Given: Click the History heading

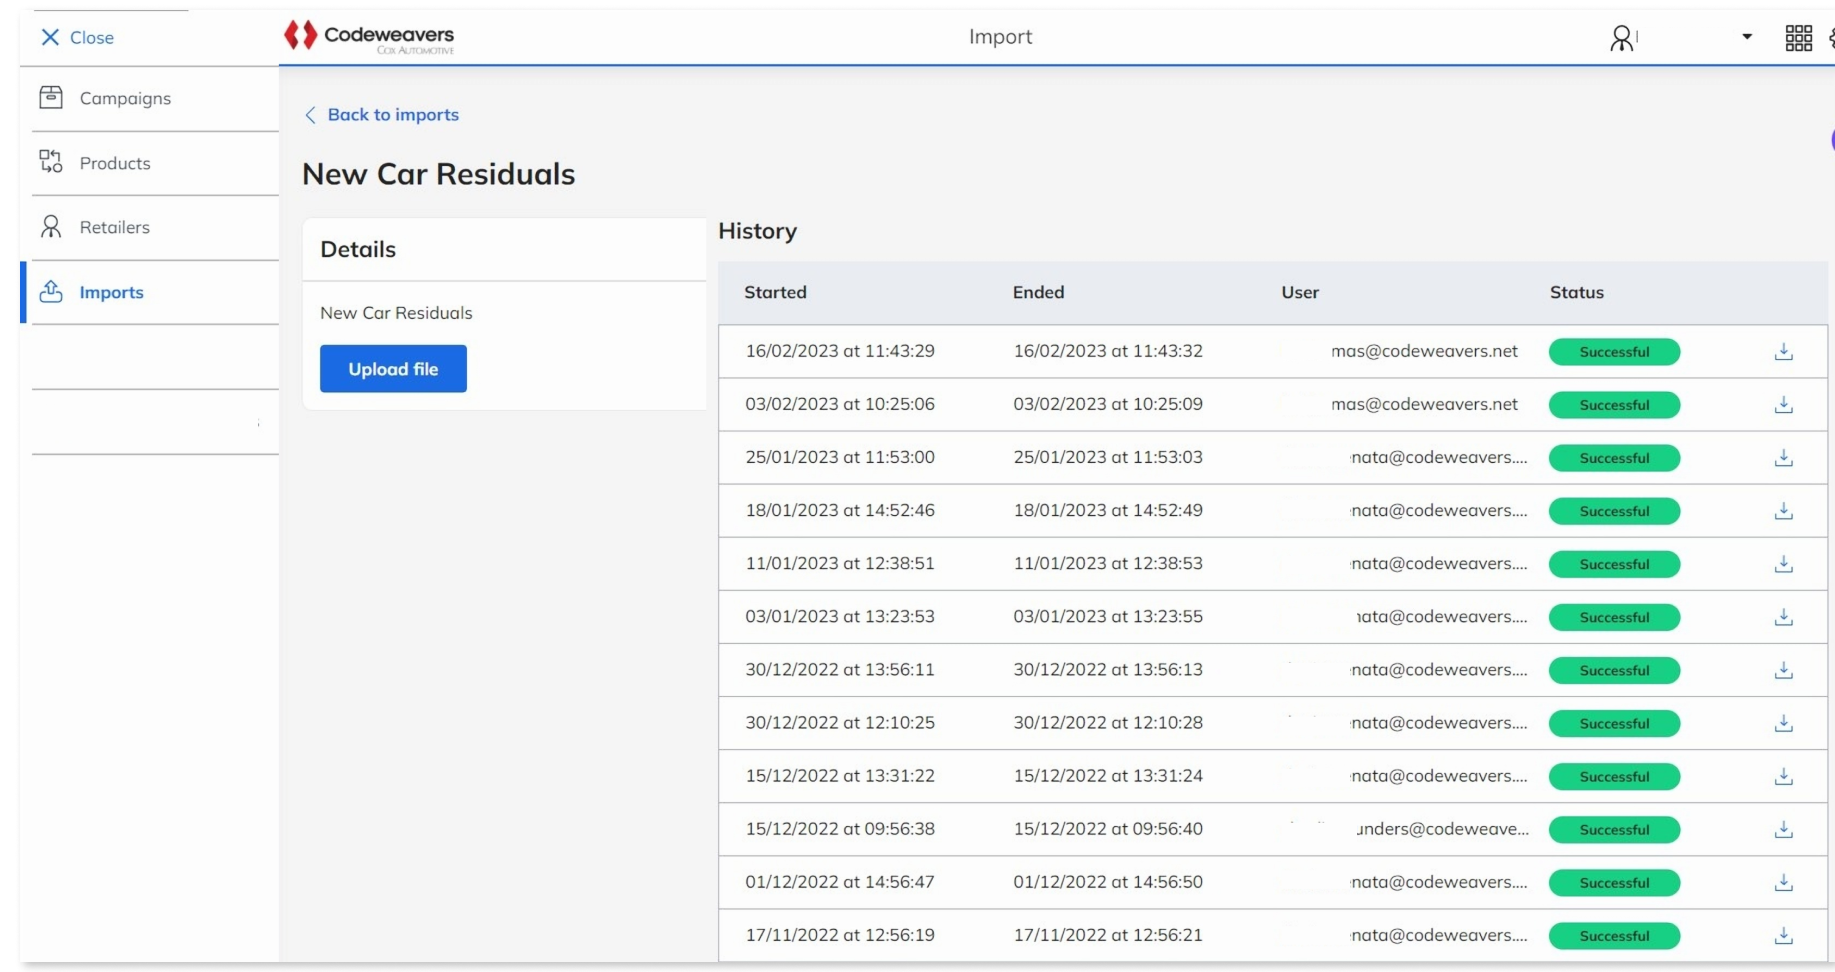Looking at the screenshot, I should 757,231.
